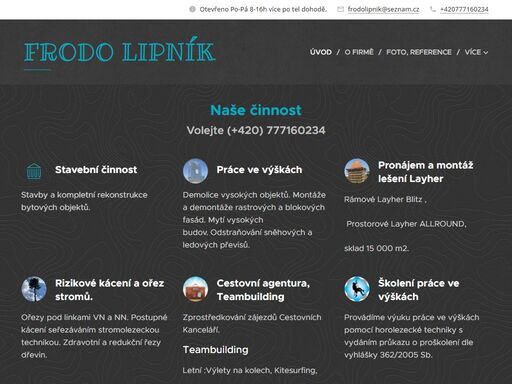Open FOTO, REFERENCE menu item
This screenshot has height=384, width=512.
tap(419, 52)
